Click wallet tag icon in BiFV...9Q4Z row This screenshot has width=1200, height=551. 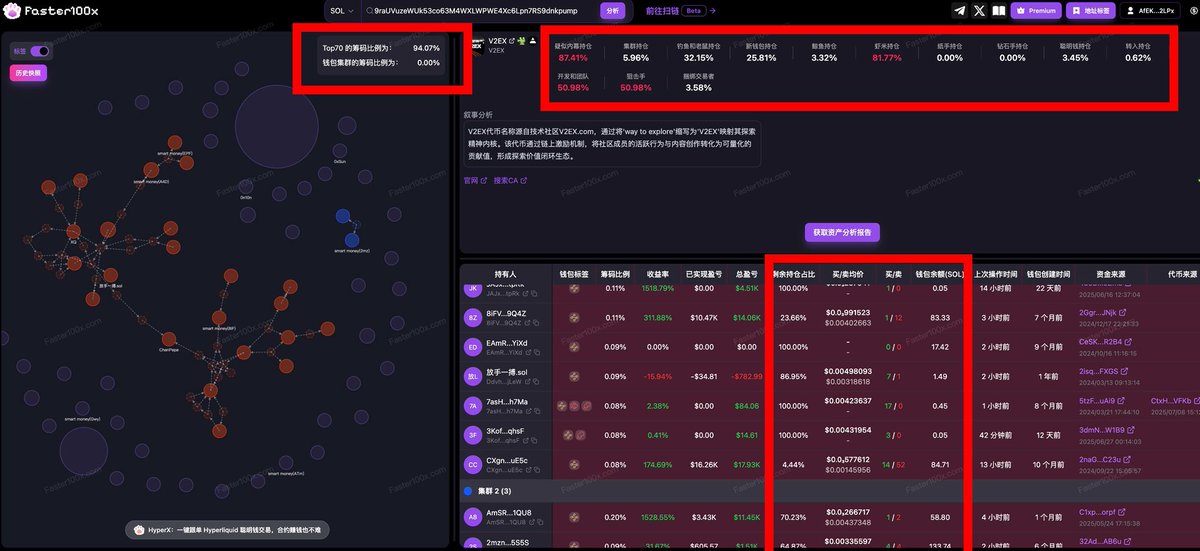(574, 317)
